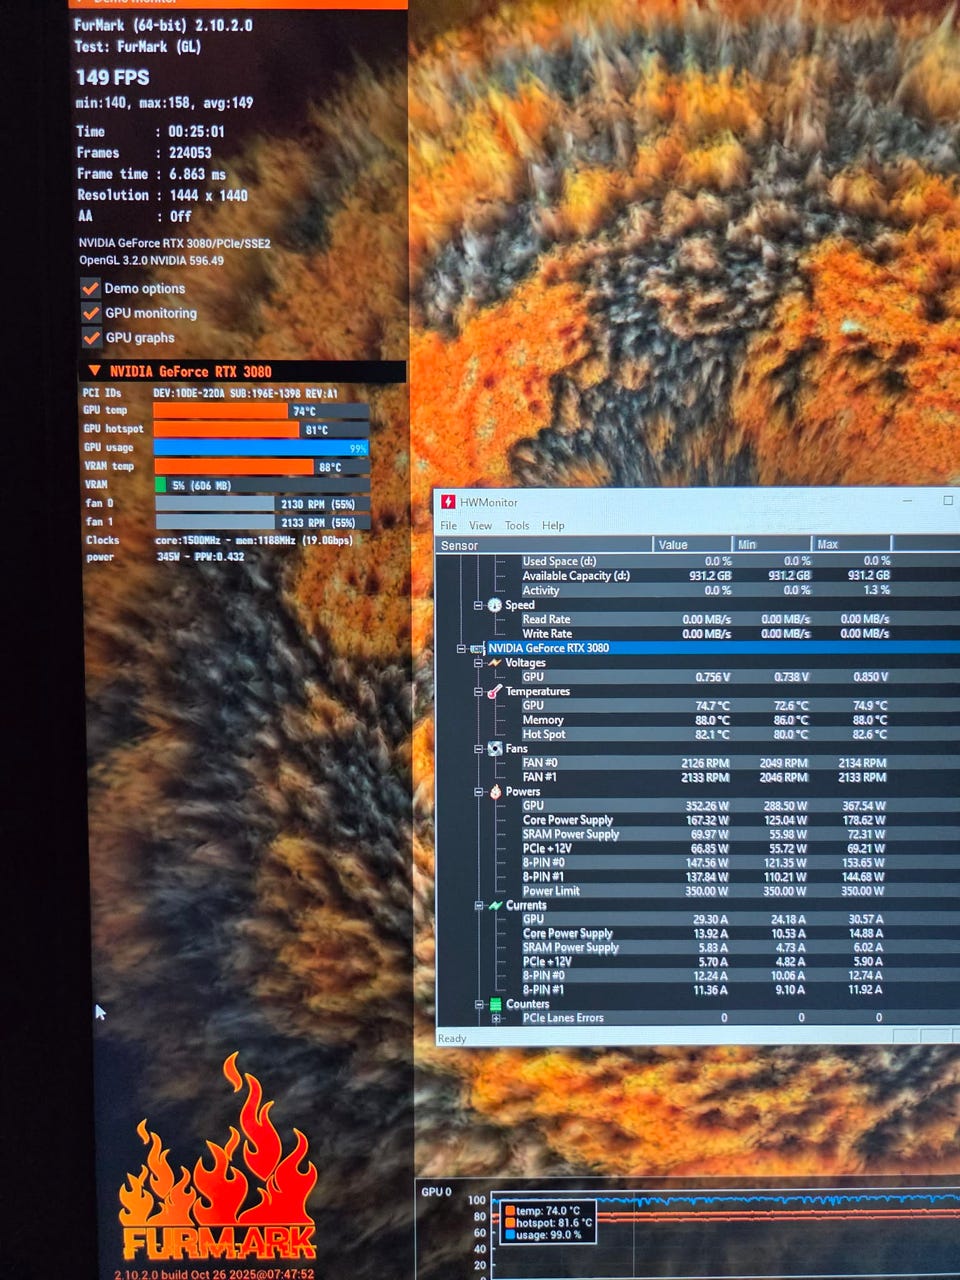Uncheck the Demo options checkbox
The image size is (960, 1280).
[x=90, y=288]
